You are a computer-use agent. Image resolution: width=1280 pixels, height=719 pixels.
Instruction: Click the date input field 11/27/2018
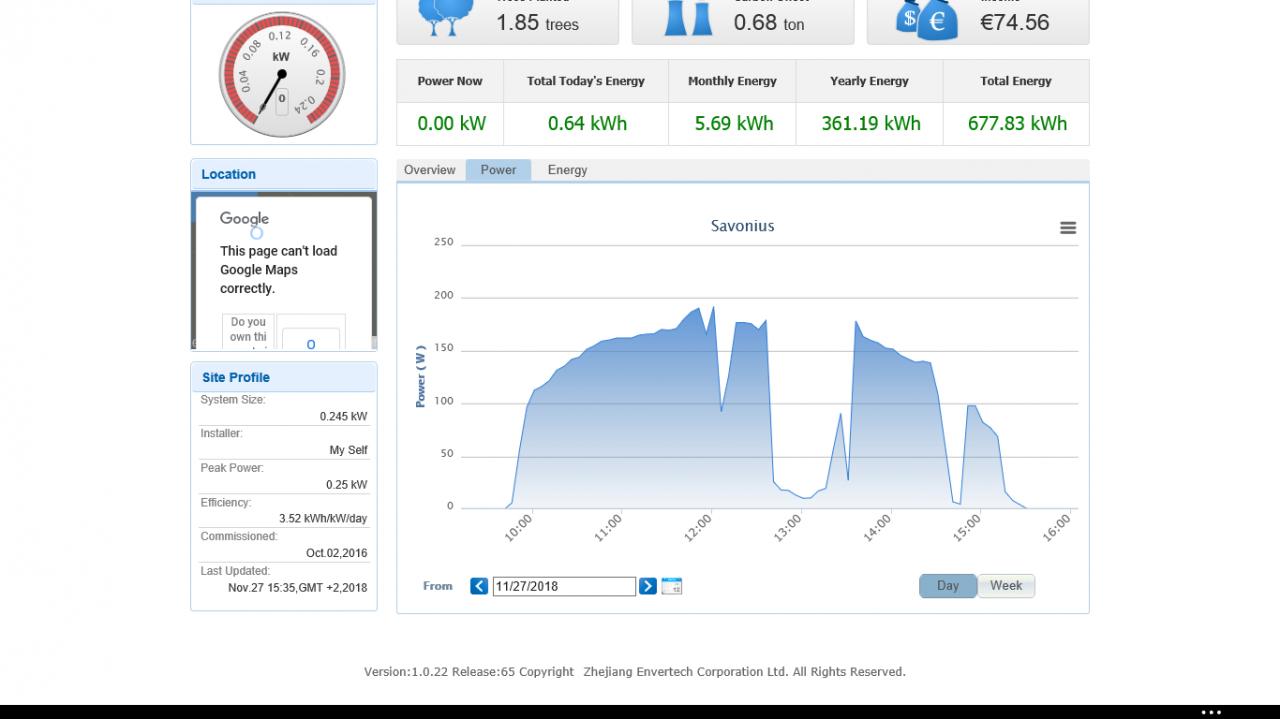pyautogui.click(x=564, y=586)
